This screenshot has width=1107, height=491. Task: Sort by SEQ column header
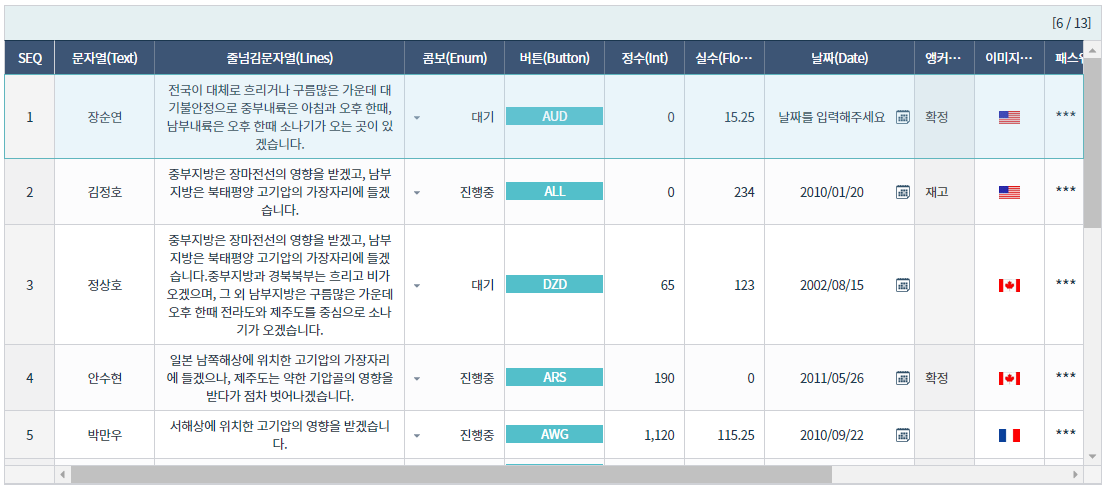30,58
